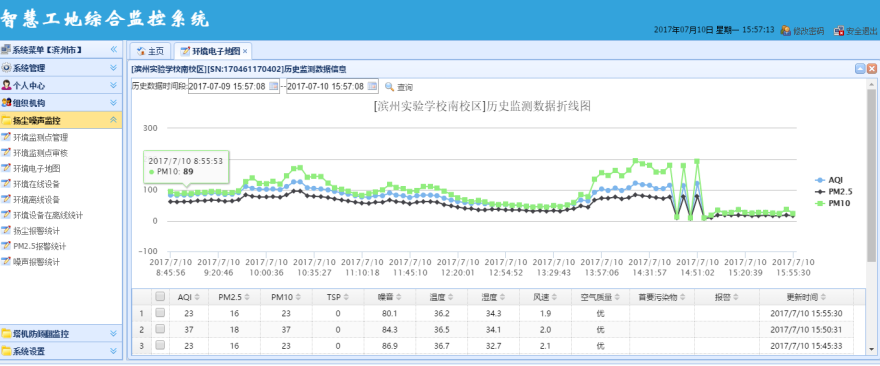The width and height of the screenshot is (880, 366).
Task: Sort by 空气质量 column header
Action: 601,297
